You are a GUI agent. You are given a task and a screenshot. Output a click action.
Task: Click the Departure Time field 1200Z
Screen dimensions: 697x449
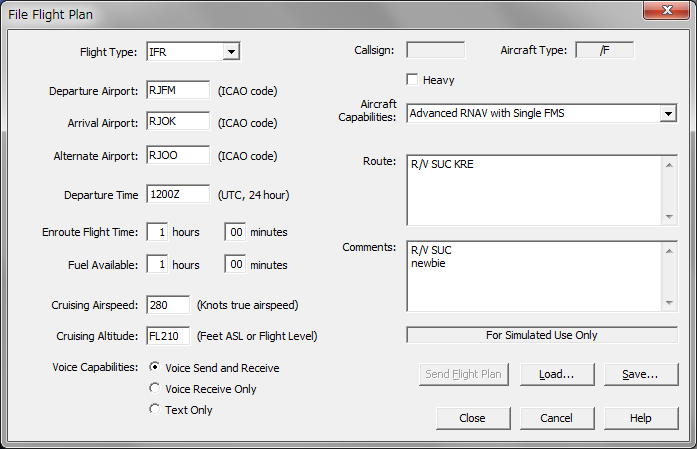tap(178, 194)
